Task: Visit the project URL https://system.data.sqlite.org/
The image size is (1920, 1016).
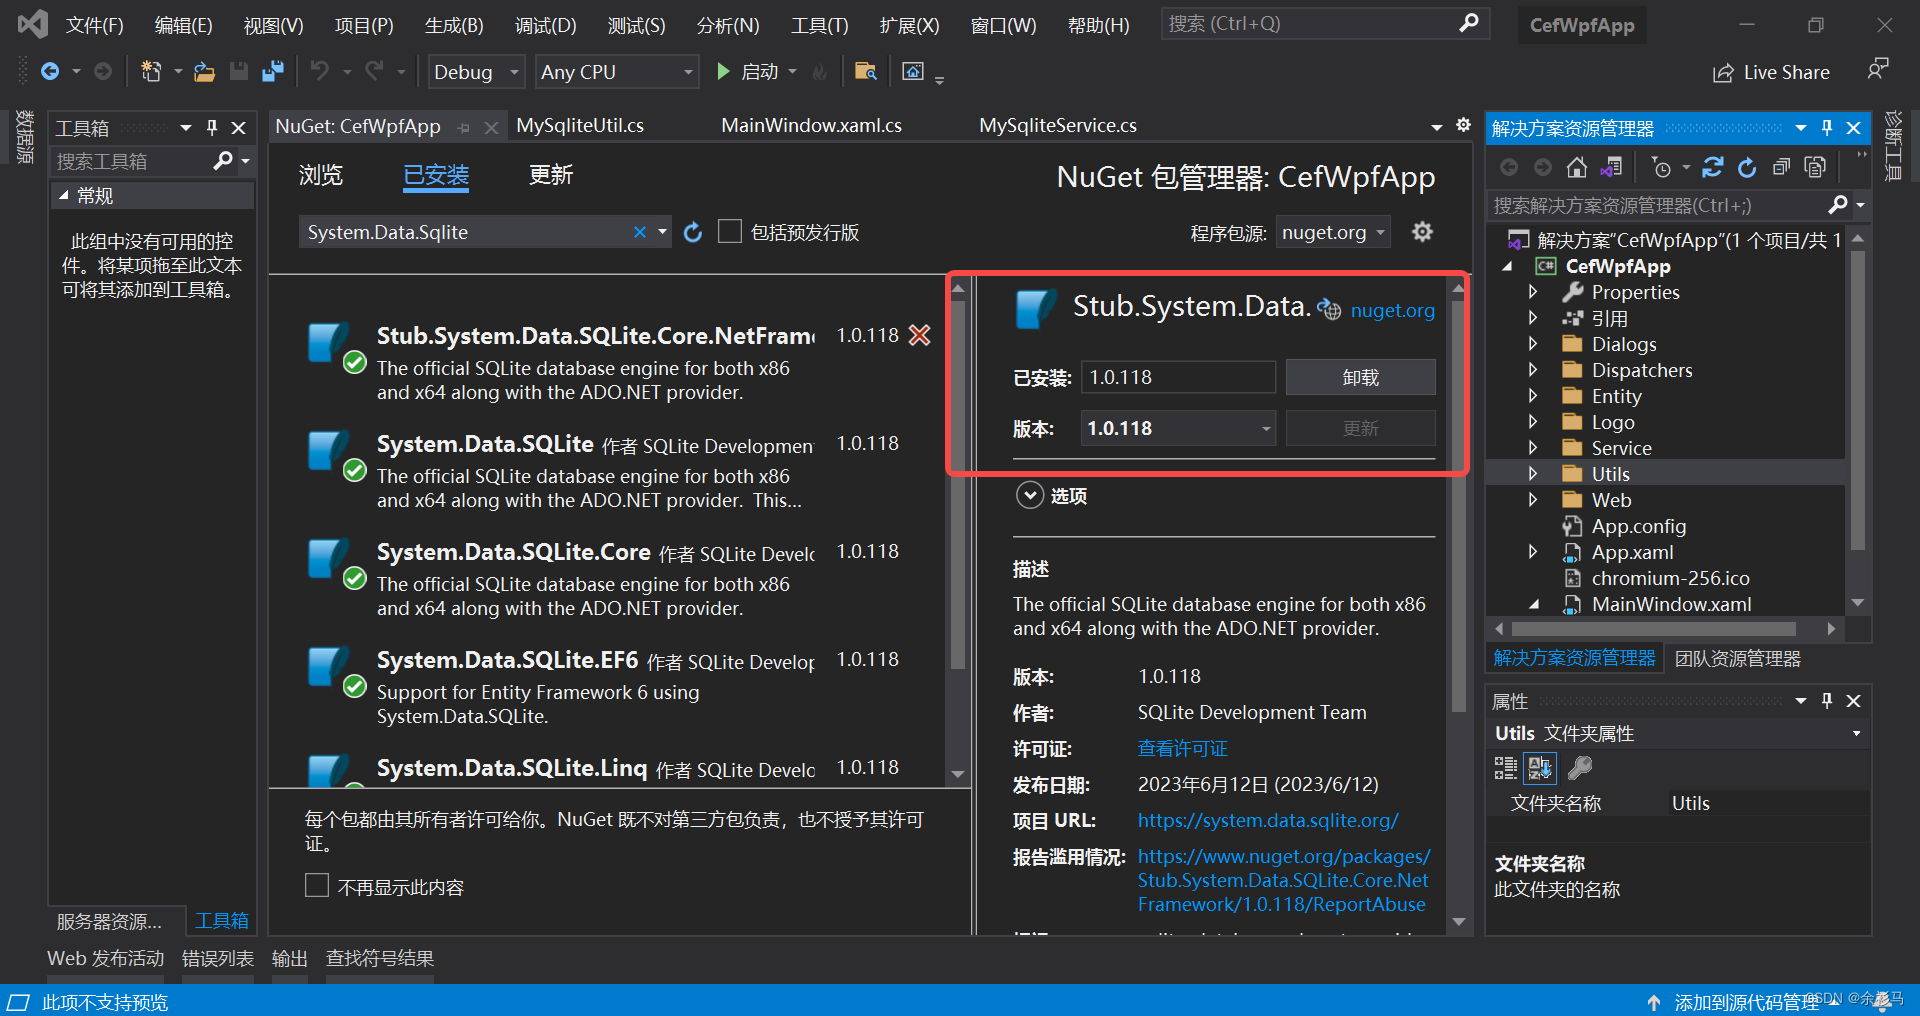Action: [x=1267, y=820]
